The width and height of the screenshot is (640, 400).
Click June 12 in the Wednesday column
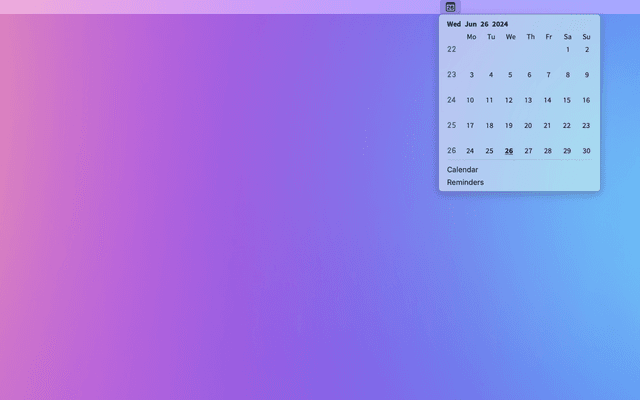point(509,100)
